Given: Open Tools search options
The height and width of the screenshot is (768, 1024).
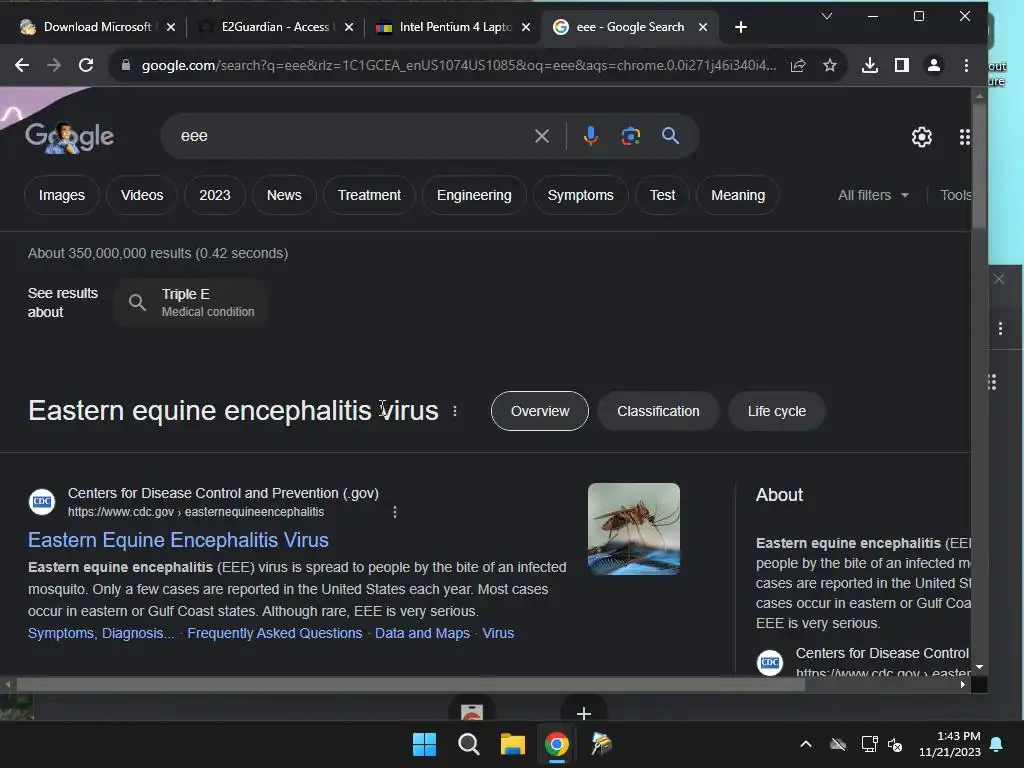Looking at the screenshot, I should [x=955, y=195].
